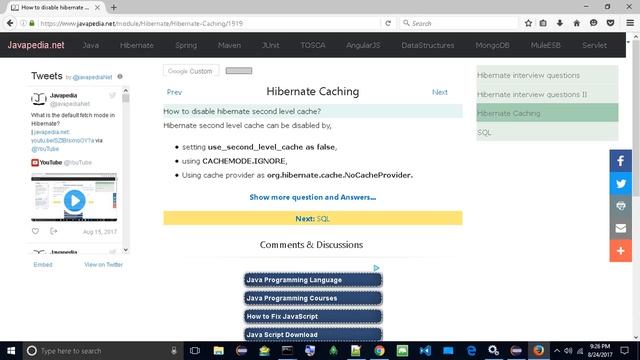Screen dimensions: 640x360
Task: Click the 'Java Programming Courses' ad button
Action: click(x=313, y=298)
